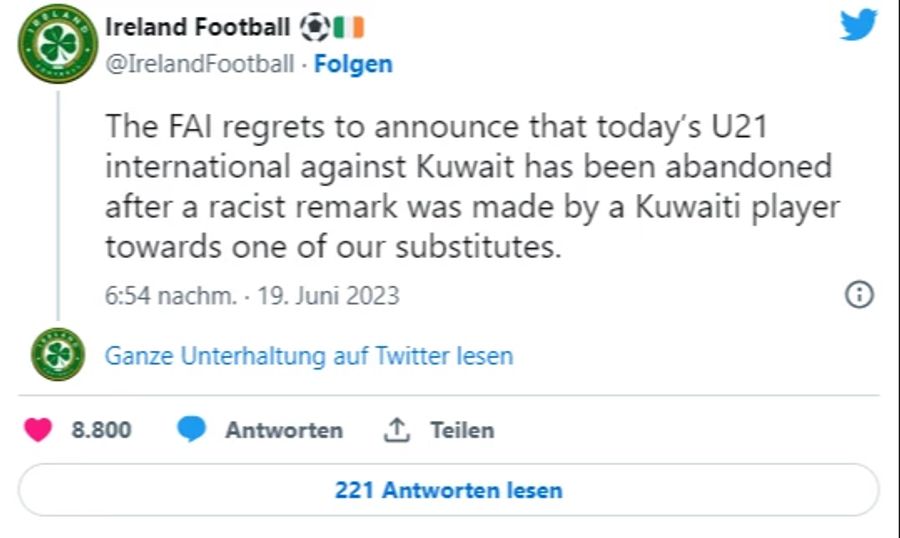Viewport: 900px width, 538px height.
Task: Click the share upload arrow icon
Action: 397,430
